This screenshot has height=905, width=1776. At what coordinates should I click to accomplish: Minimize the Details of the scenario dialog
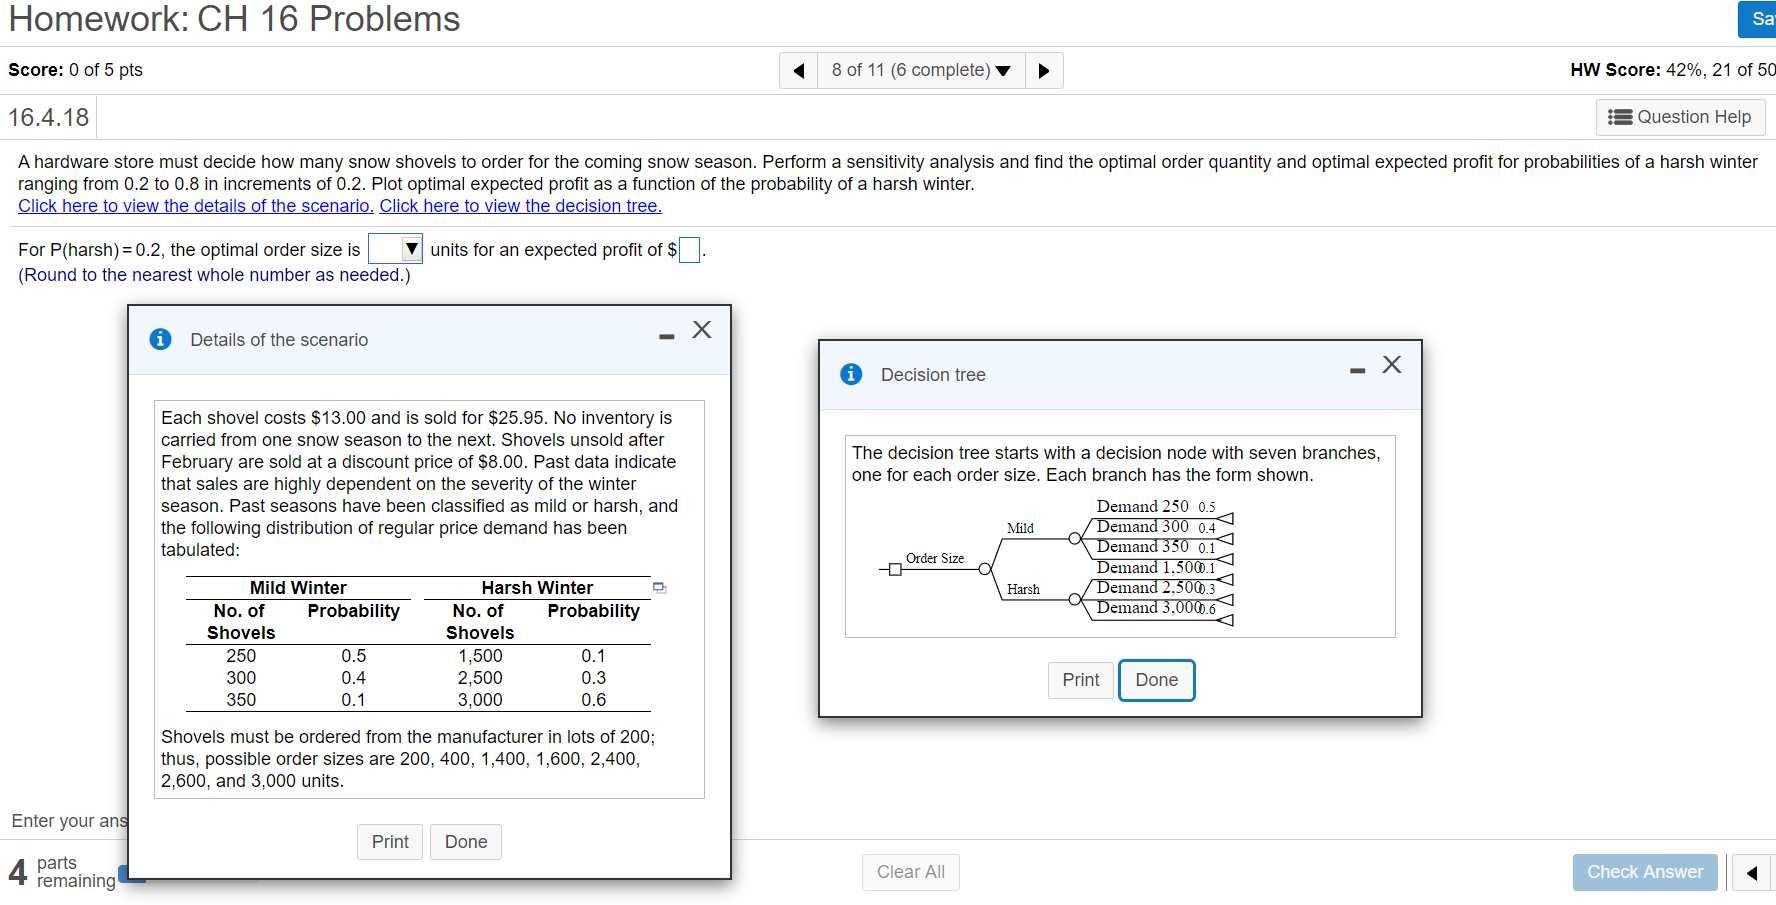click(666, 337)
